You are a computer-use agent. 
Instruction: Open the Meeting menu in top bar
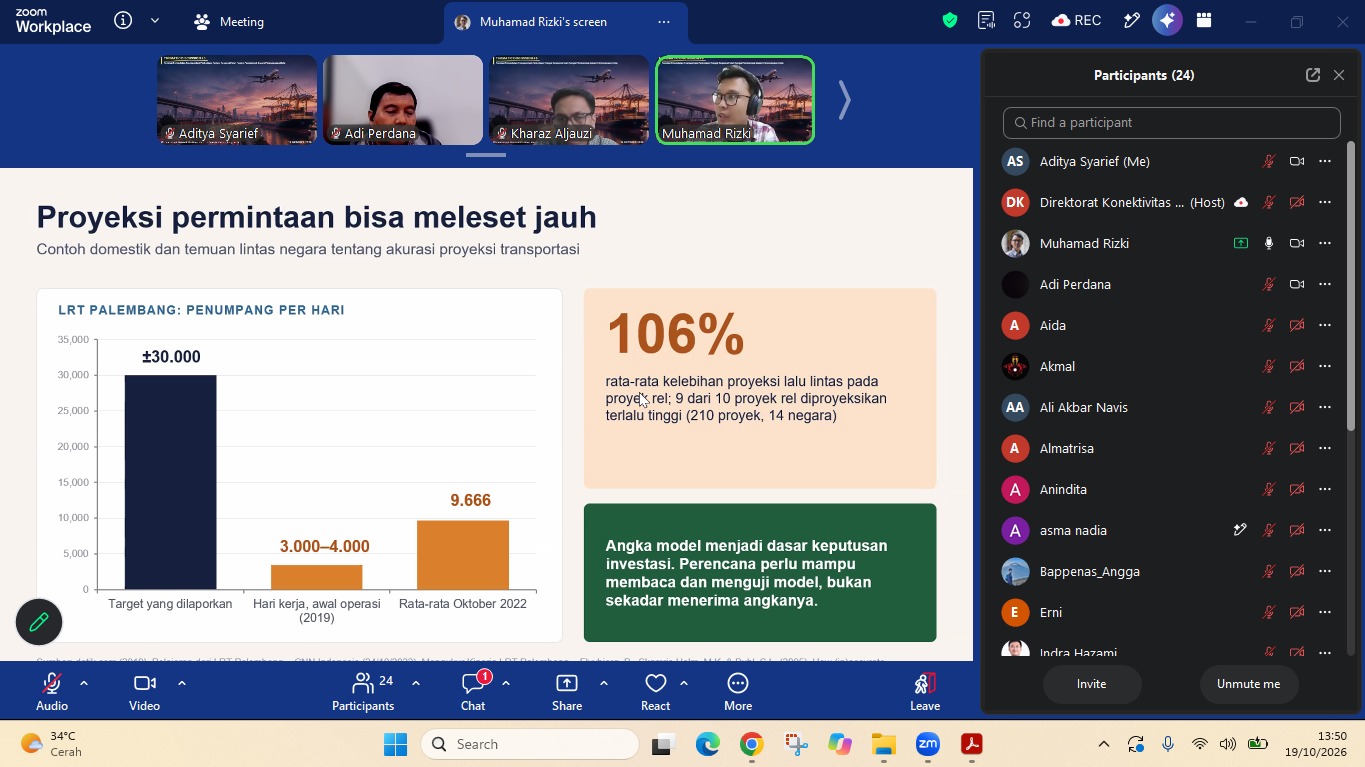coord(229,21)
